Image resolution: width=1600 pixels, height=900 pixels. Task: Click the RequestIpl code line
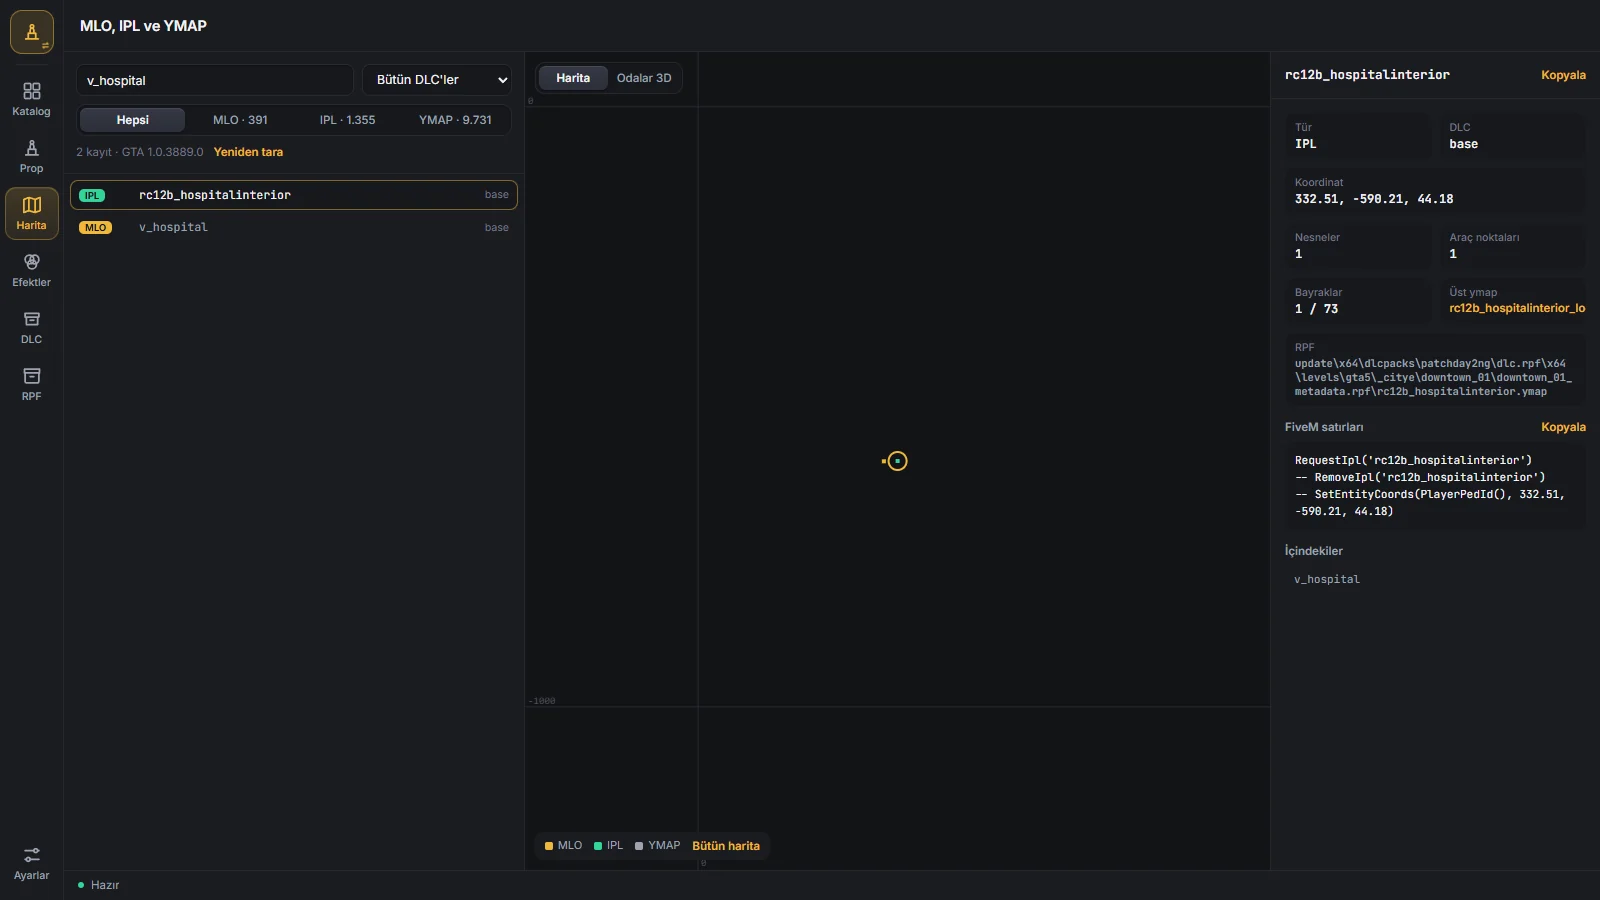(x=1413, y=460)
